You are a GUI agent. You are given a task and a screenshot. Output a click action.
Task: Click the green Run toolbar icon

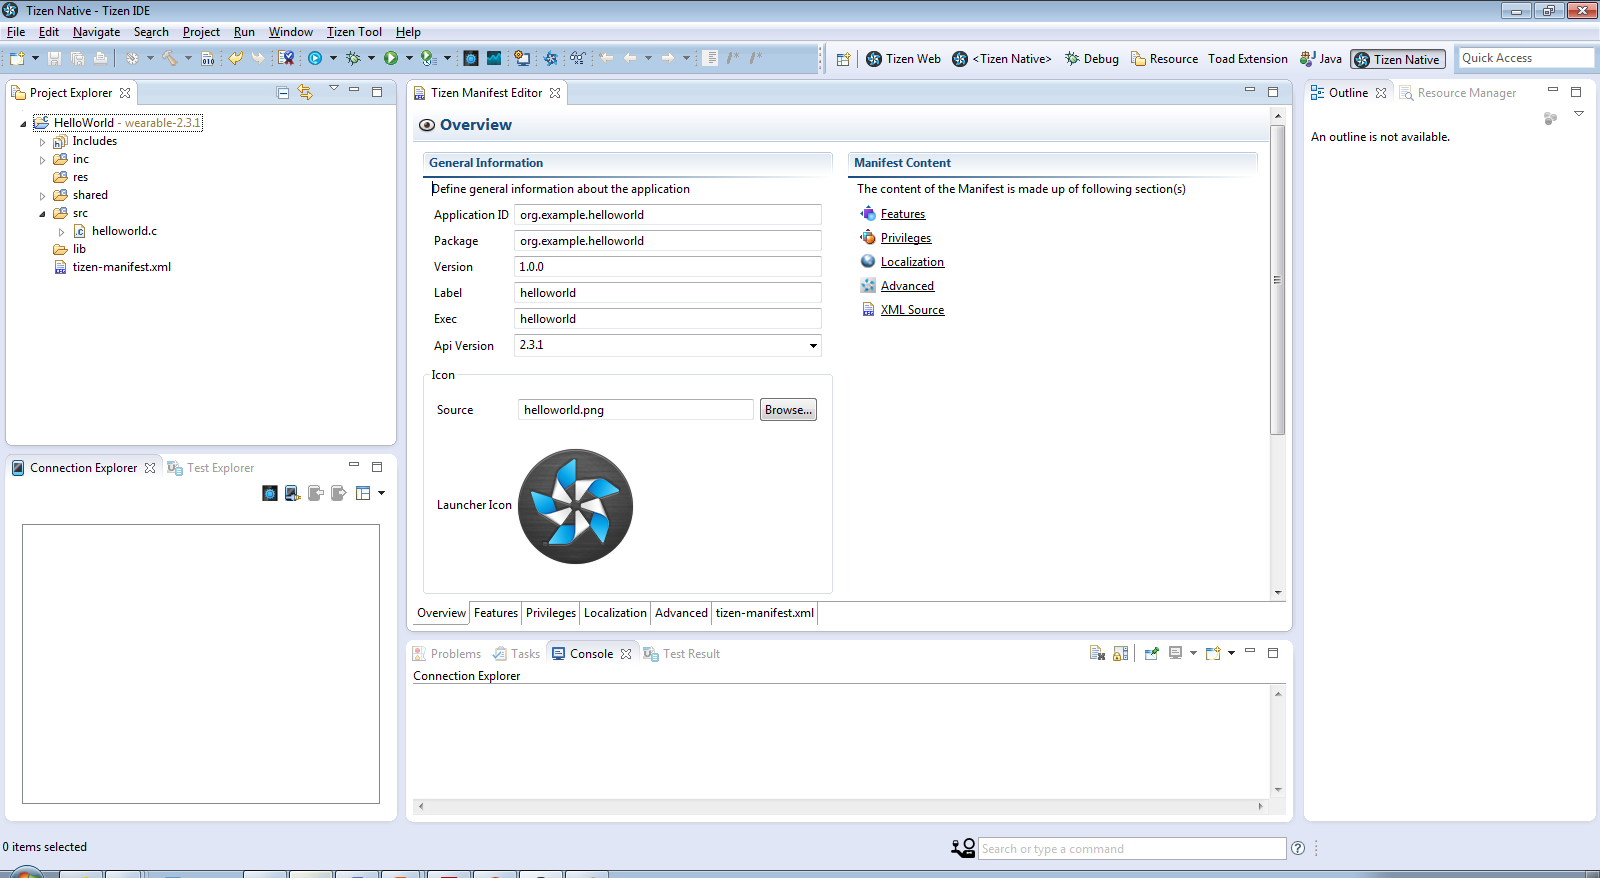[x=391, y=58]
